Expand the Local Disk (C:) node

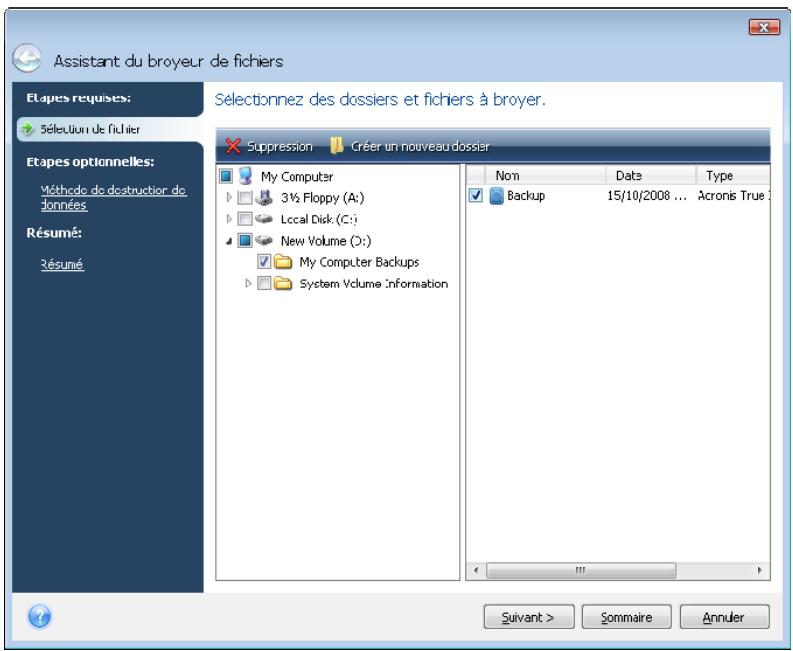229,219
